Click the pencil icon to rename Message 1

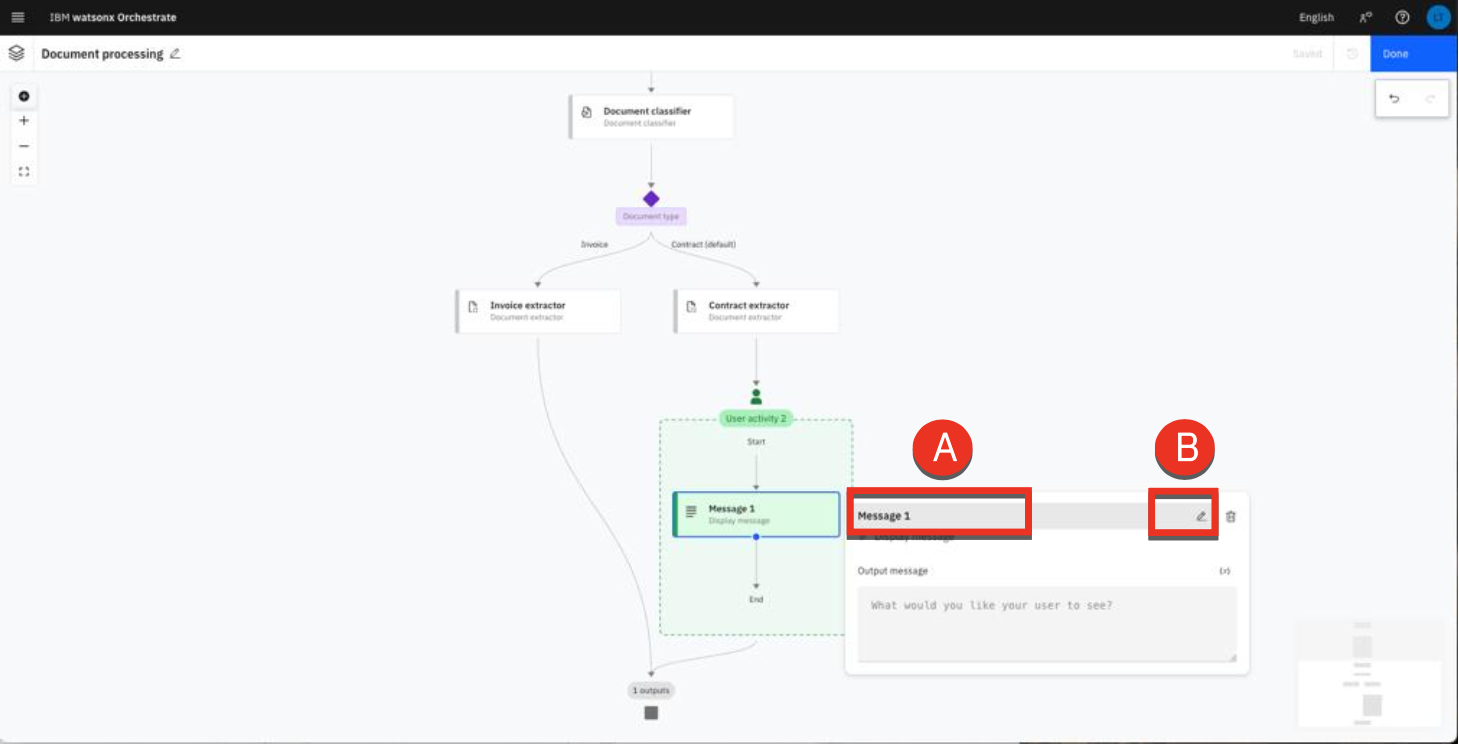coord(1201,517)
